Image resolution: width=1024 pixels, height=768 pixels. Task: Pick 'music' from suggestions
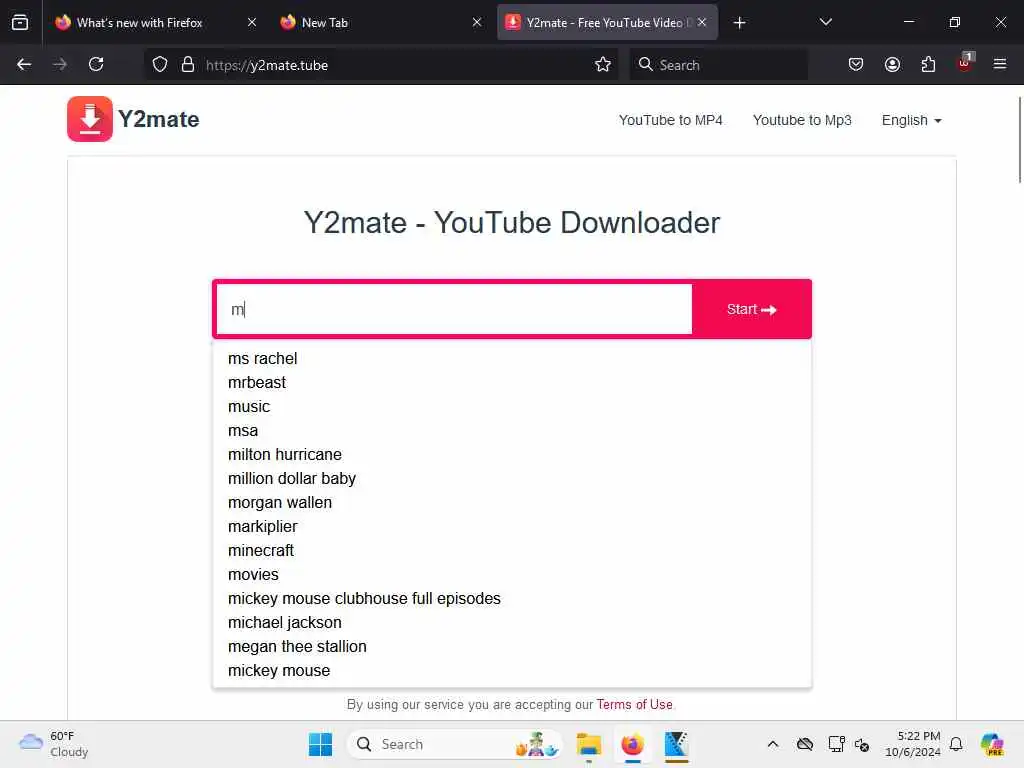(x=511, y=407)
